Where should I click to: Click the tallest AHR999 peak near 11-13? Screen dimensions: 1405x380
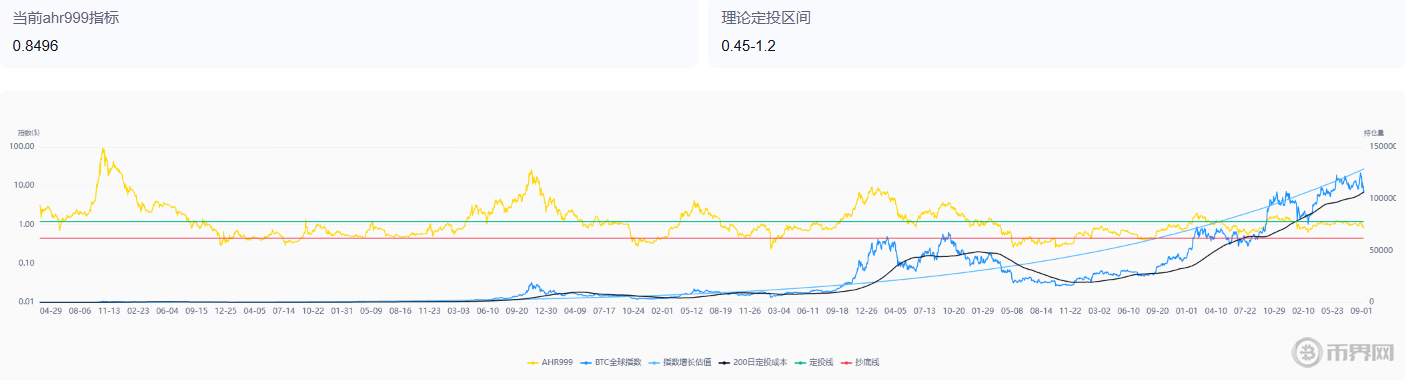(103, 150)
